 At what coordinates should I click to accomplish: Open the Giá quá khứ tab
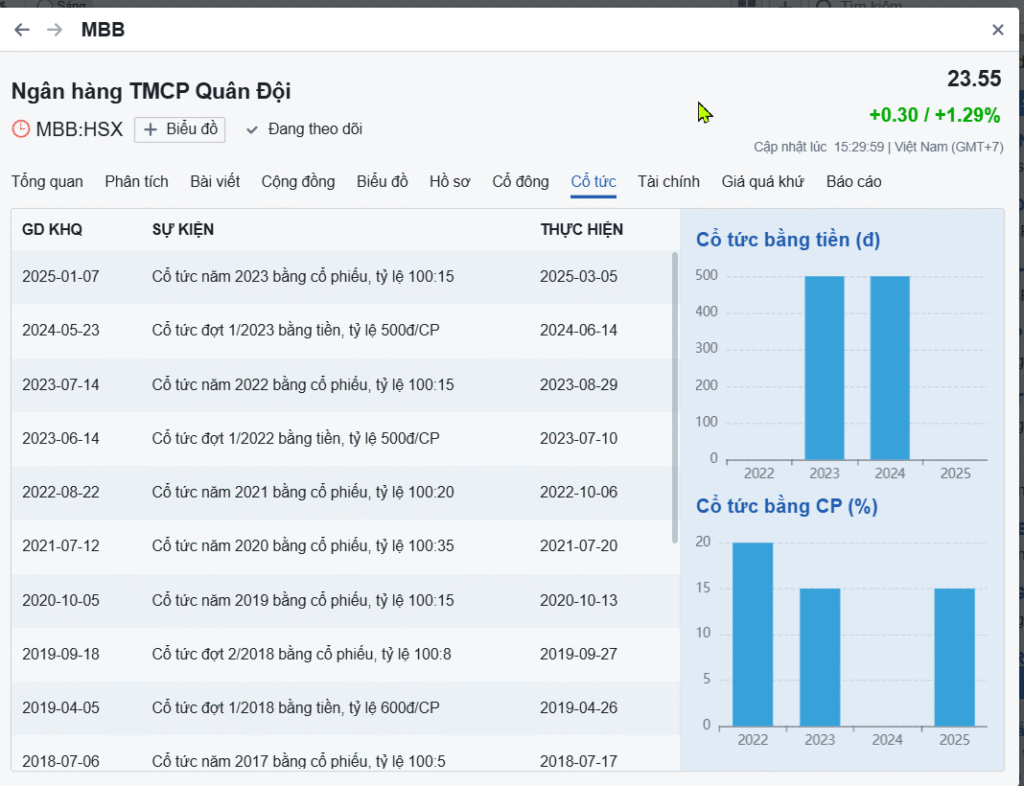coord(763,181)
